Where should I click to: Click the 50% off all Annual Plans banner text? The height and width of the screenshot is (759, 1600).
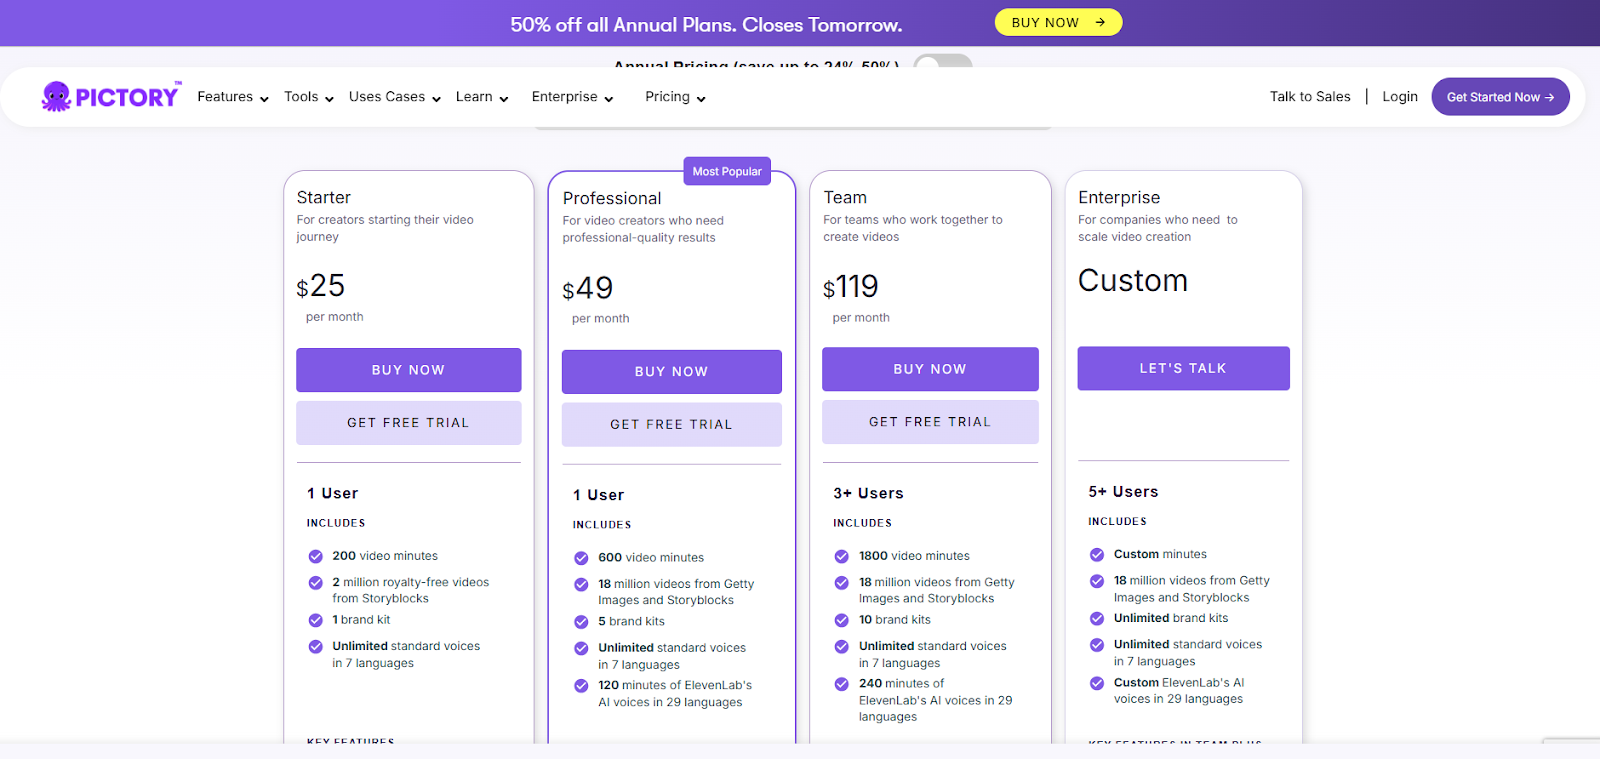coord(706,25)
